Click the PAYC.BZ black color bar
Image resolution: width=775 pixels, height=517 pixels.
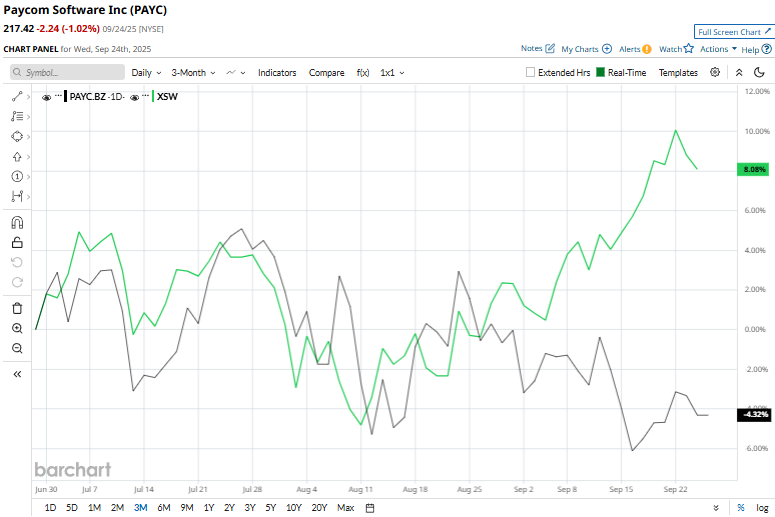[x=65, y=96]
